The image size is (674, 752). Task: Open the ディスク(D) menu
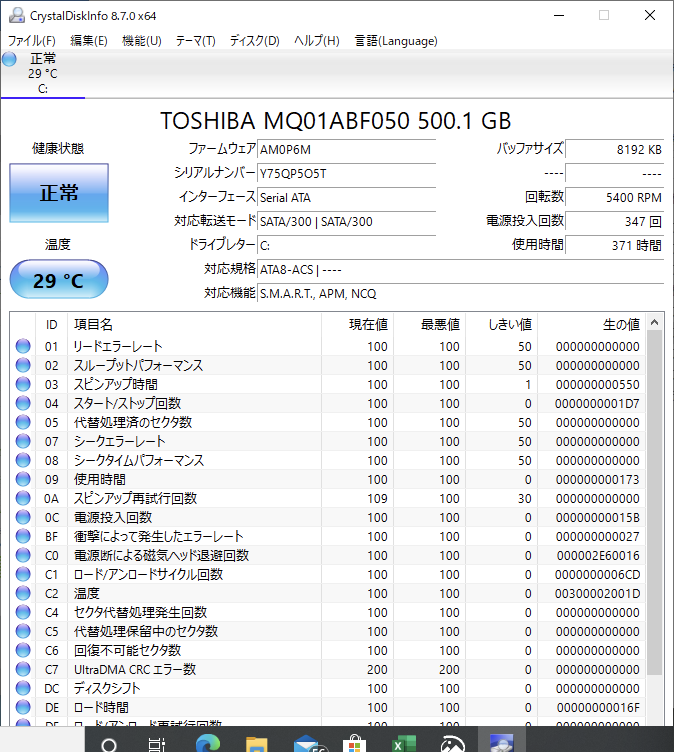click(254, 41)
